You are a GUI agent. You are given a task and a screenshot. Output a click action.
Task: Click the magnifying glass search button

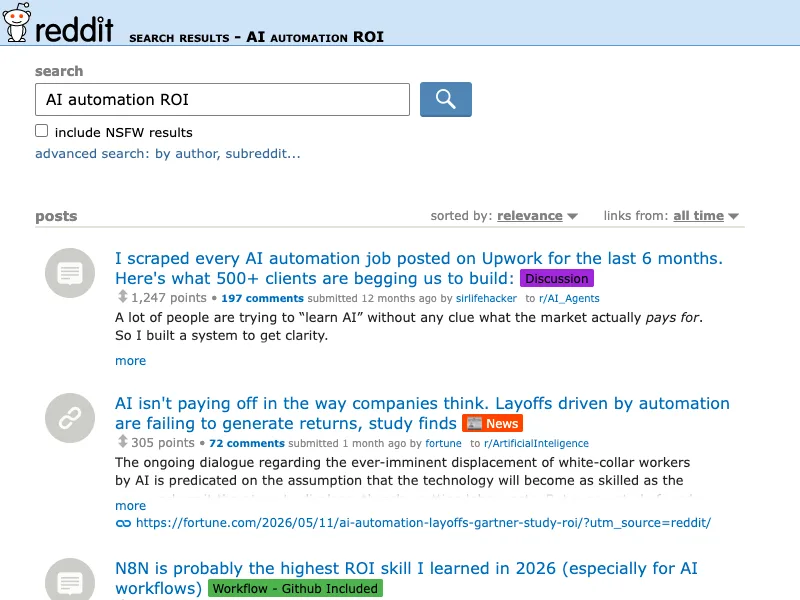click(x=445, y=99)
